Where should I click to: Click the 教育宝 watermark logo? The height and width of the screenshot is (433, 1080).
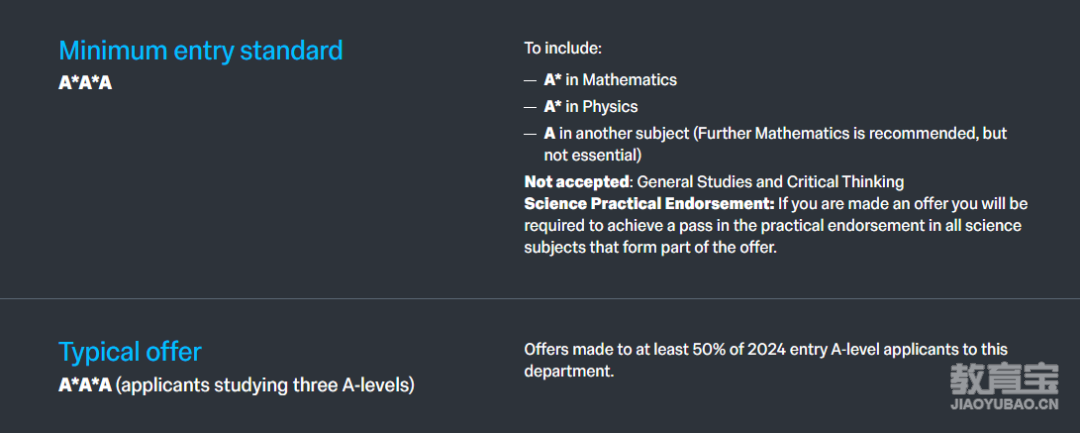pos(1004,379)
